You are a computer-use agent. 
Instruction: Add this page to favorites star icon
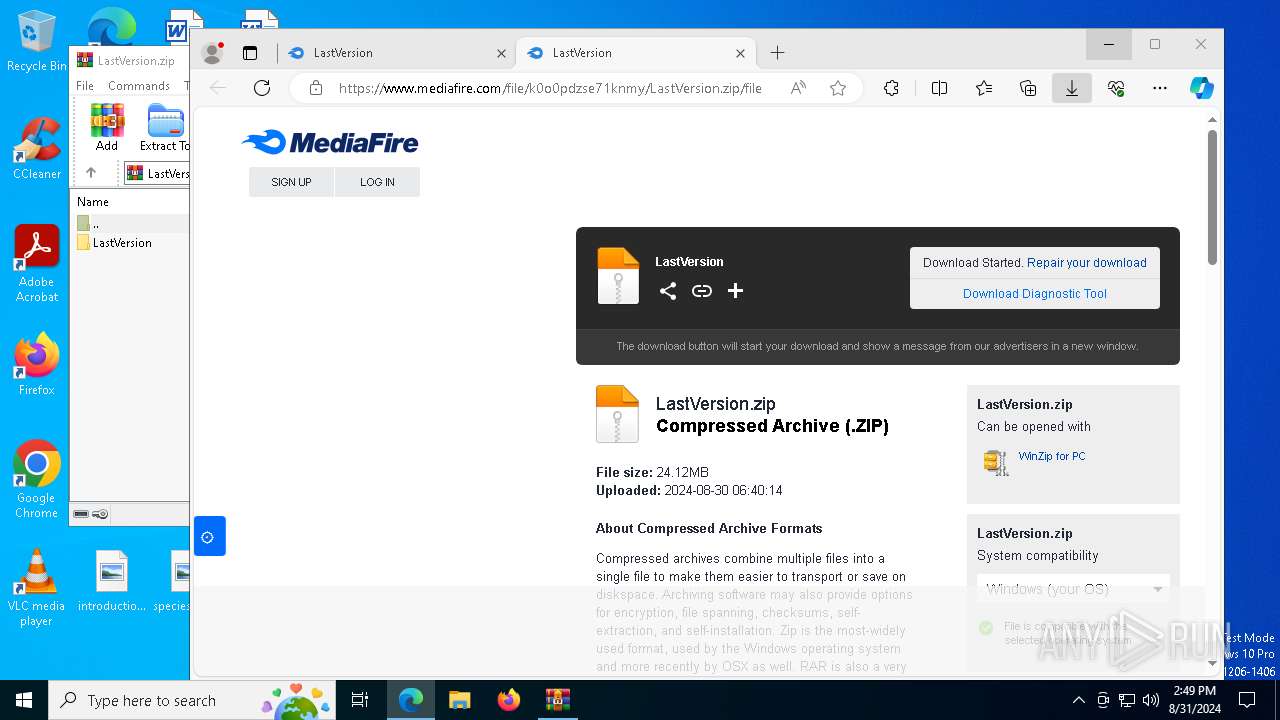[838, 88]
